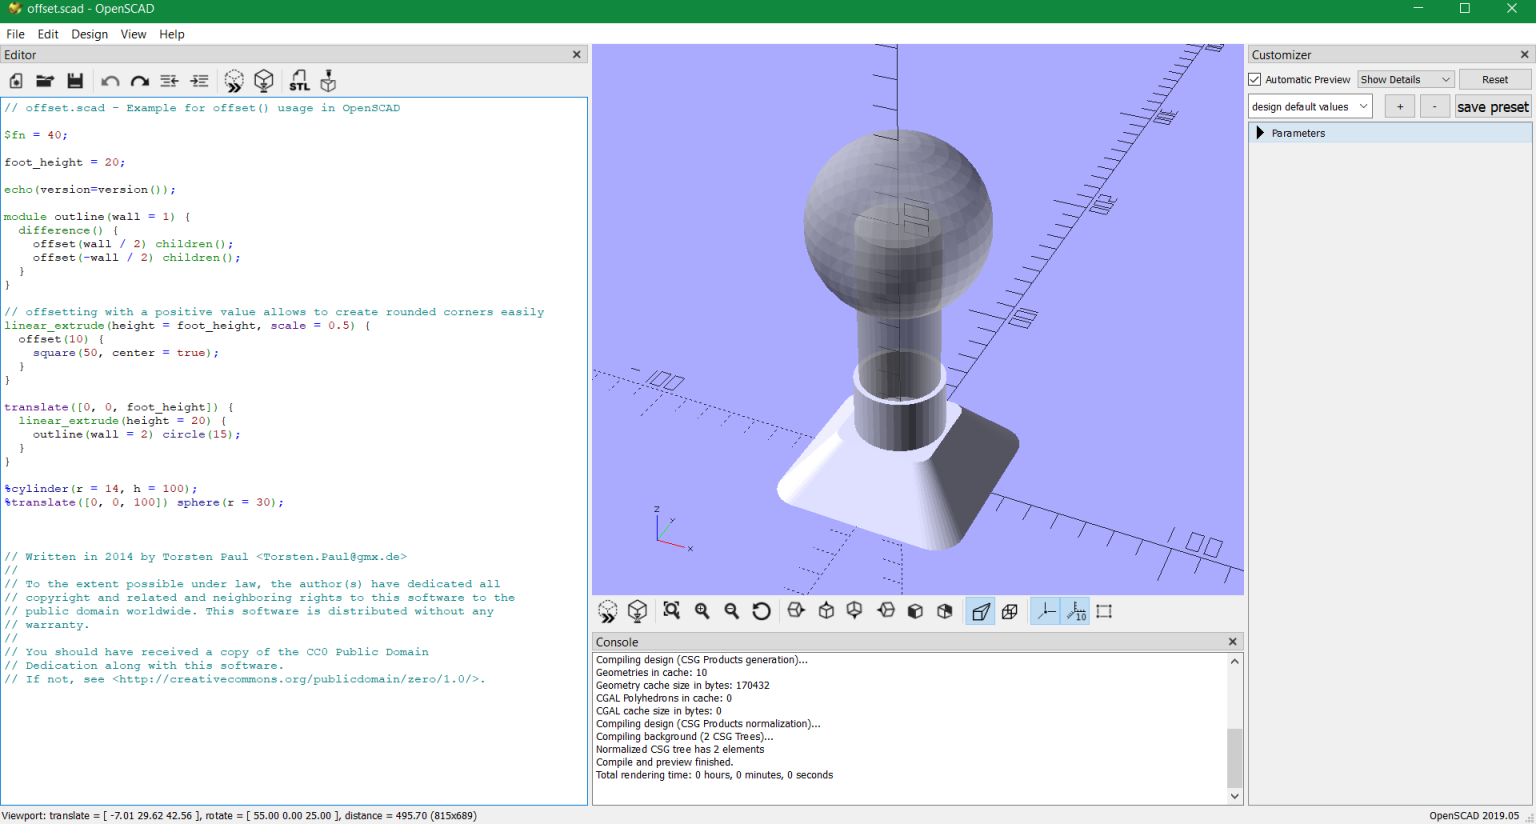Click the save preset button
This screenshot has width=1536, height=824.
click(x=1493, y=106)
